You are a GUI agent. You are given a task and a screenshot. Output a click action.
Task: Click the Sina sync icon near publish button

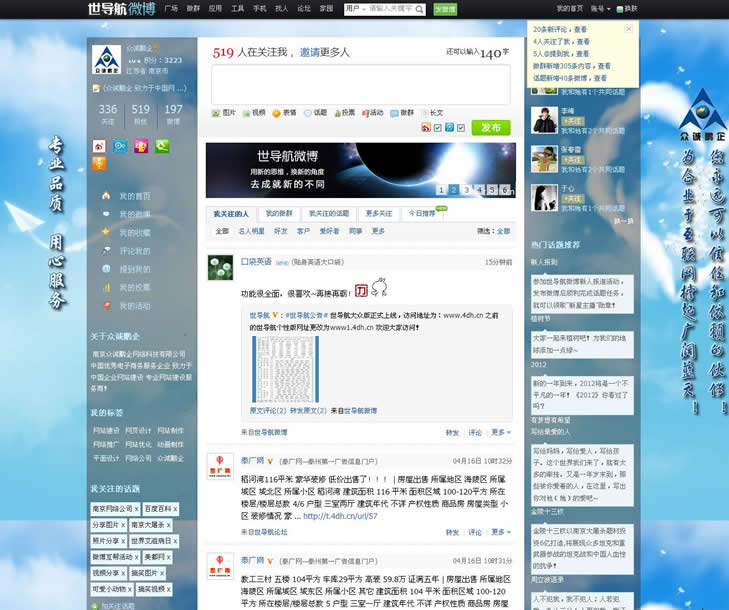point(425,127)
